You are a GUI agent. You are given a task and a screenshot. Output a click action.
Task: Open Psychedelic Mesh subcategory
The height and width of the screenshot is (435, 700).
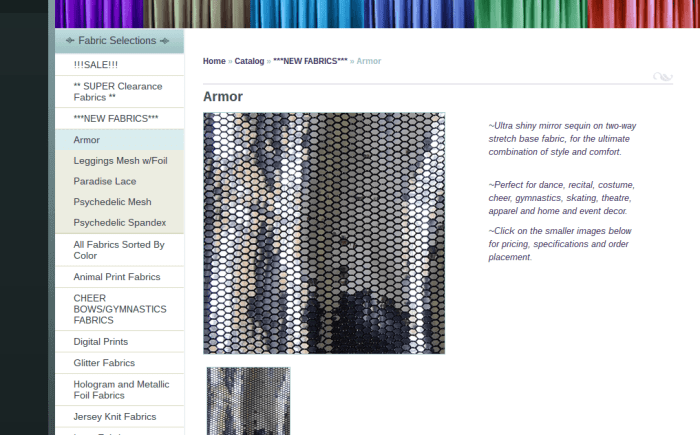(112, 201)
